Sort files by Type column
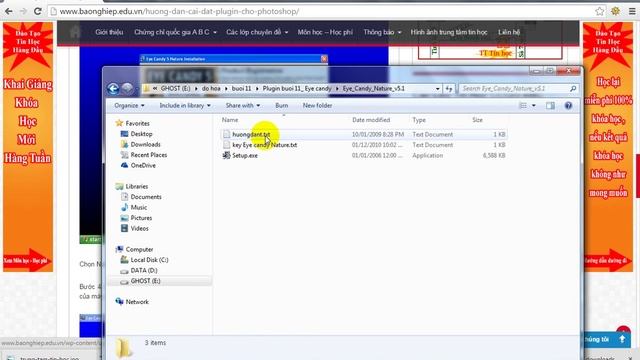640x360 pixels. pyautogui.click(x=419, y=120)
